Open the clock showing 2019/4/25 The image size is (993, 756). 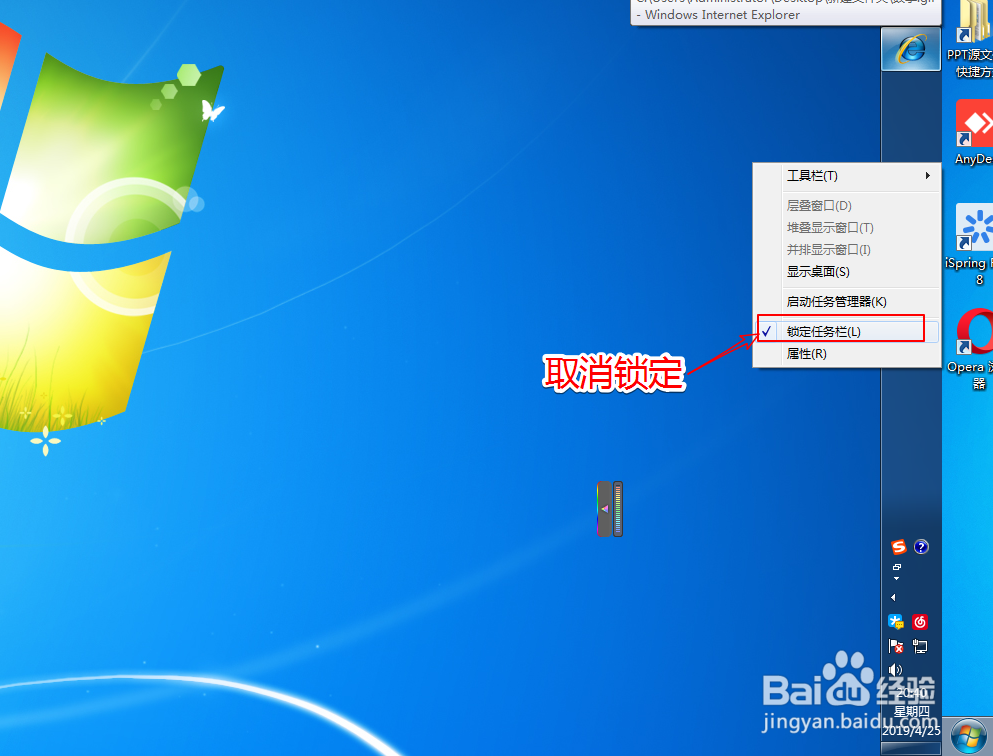[912, 712]
